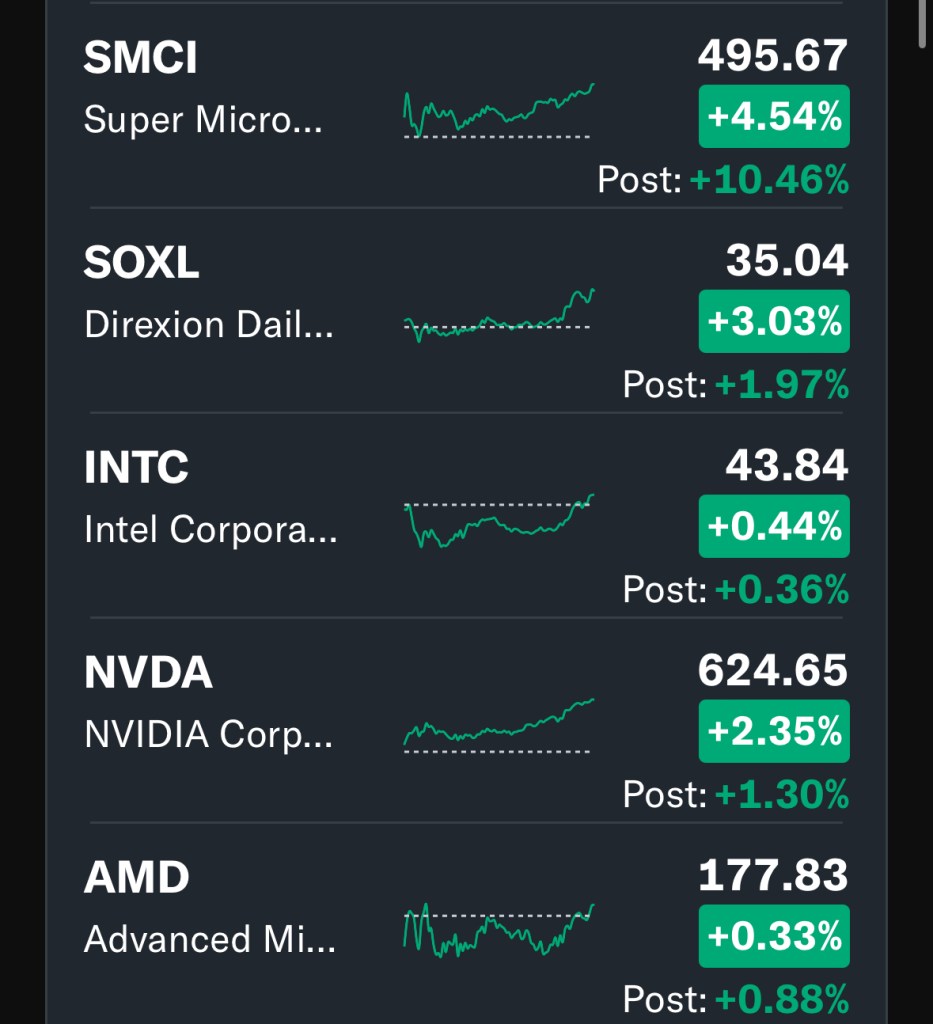
Task: Tap the SMCI +4.54% change badge
Action: pos(773,117)
